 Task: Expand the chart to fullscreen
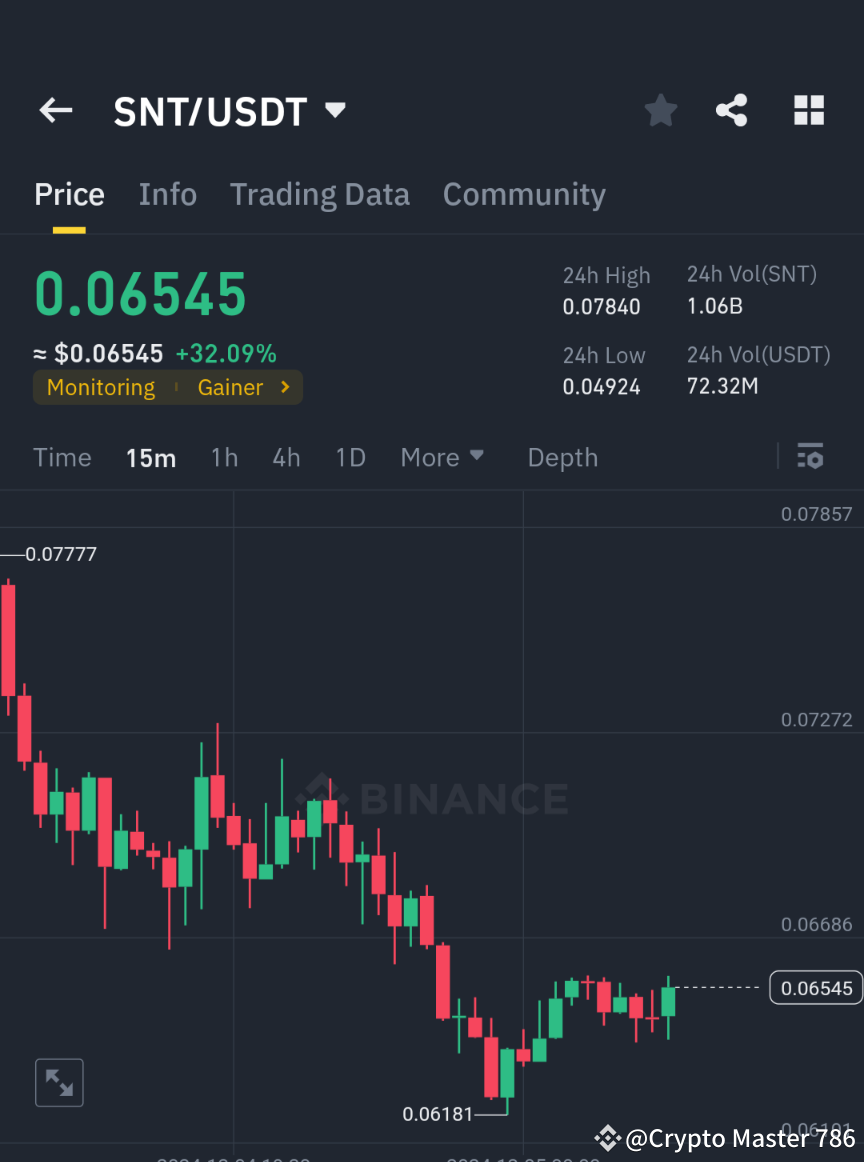click(x=59, y=1082)
